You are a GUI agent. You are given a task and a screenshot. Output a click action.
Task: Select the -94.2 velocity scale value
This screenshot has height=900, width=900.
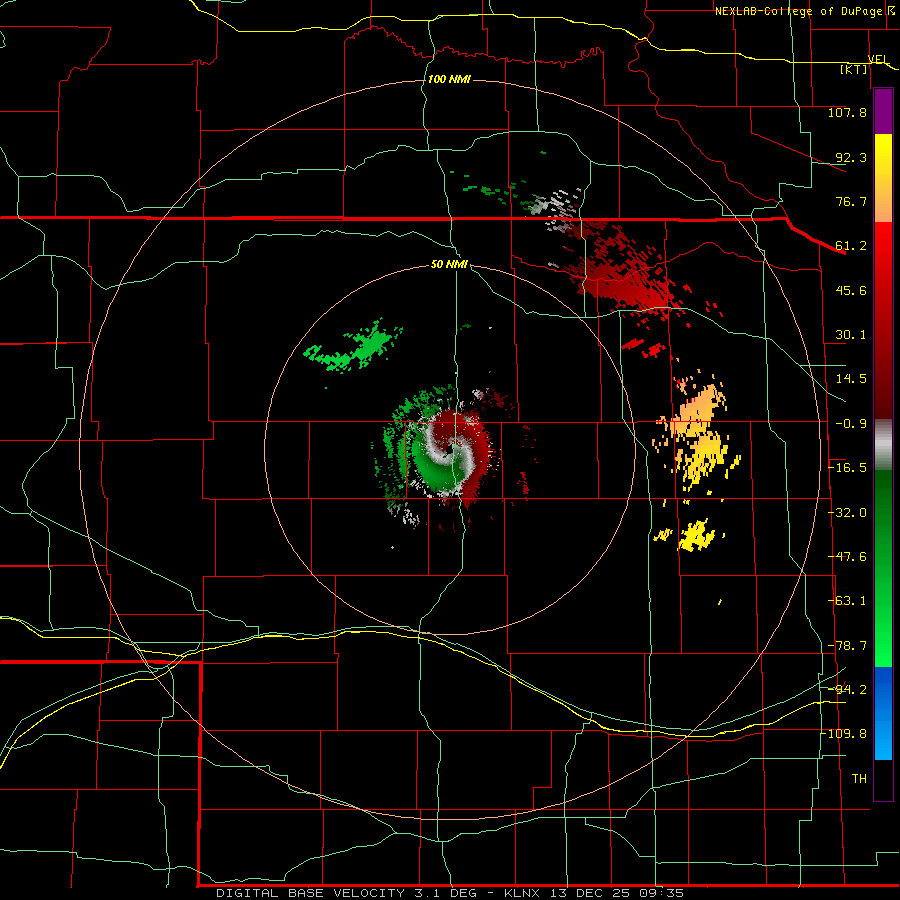pos(847,689)
